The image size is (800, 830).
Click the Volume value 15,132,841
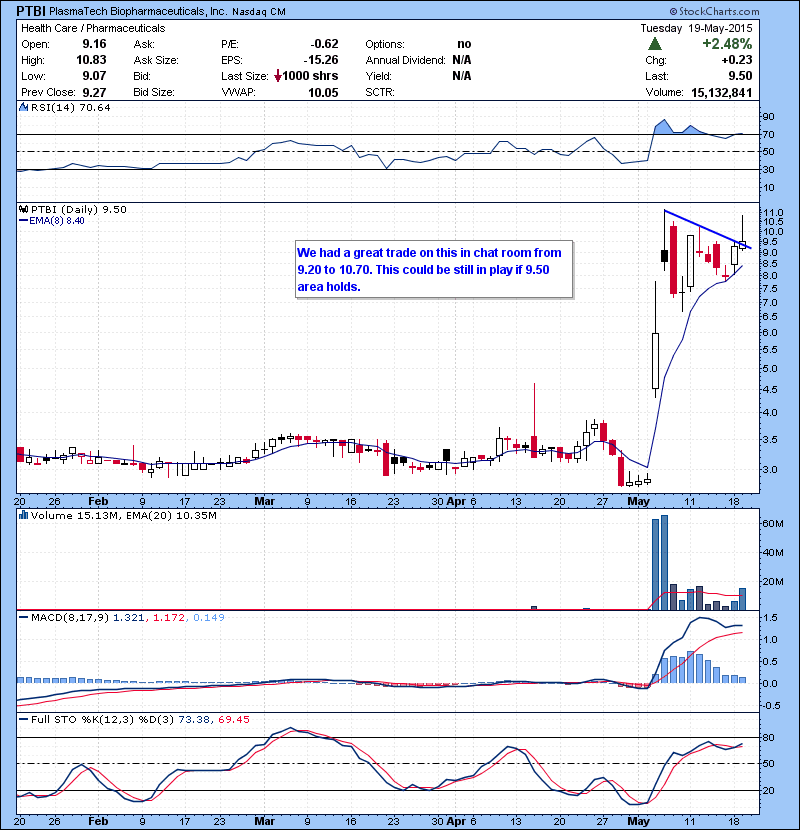(x=721, y=93)
